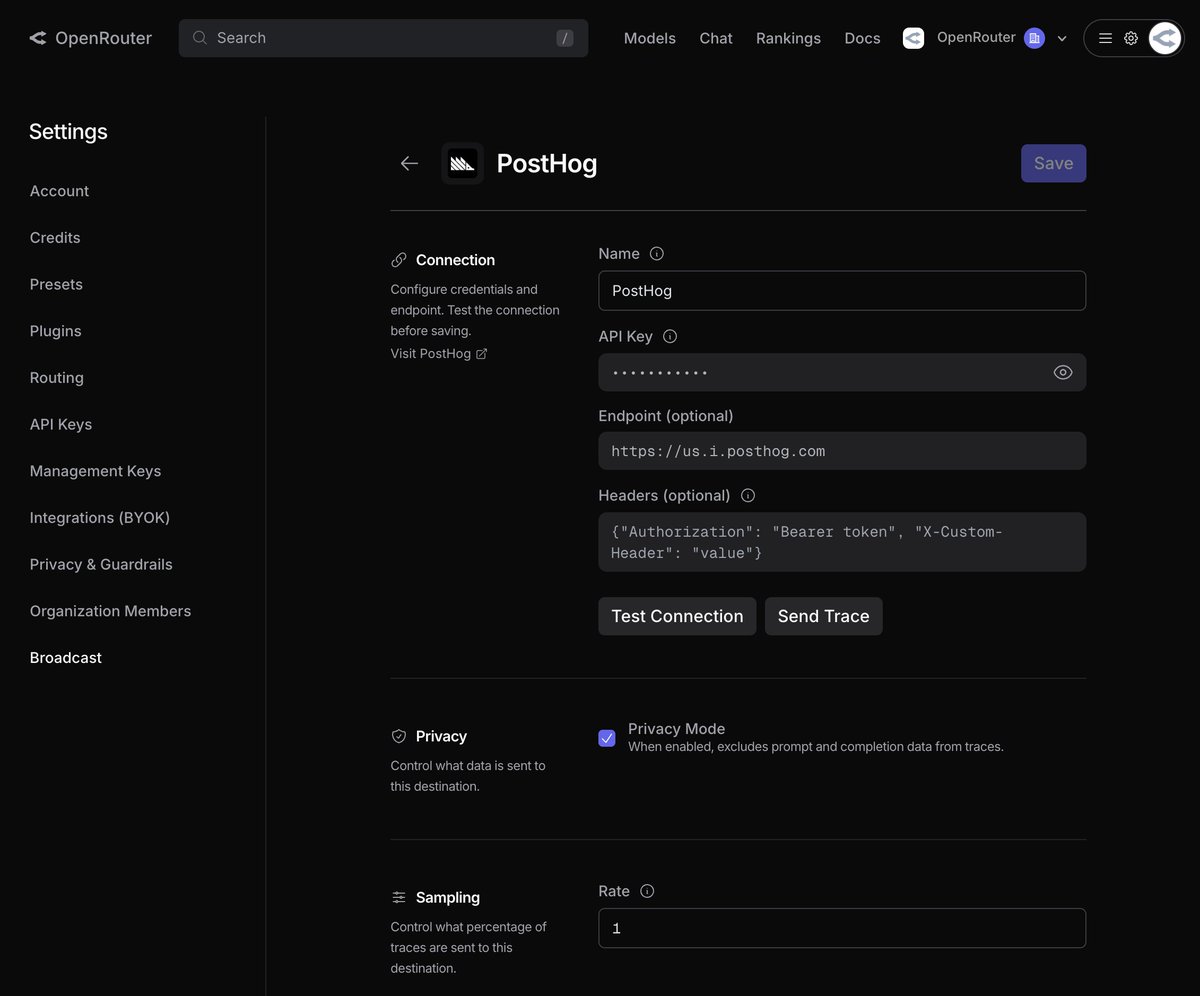Open Chat in top navigation

pos(716,38)
